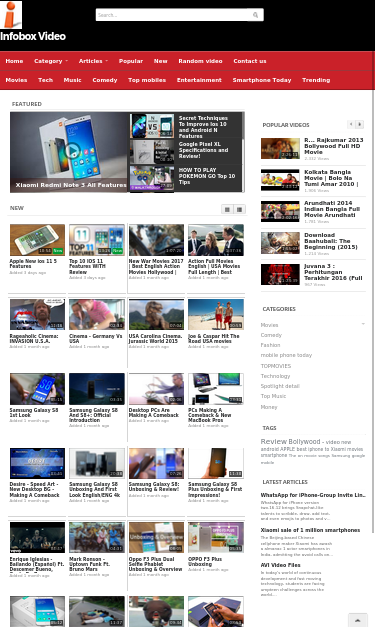Open PCs Making A Comeback & New MacBook thumbnail

(x=216, y=389)
